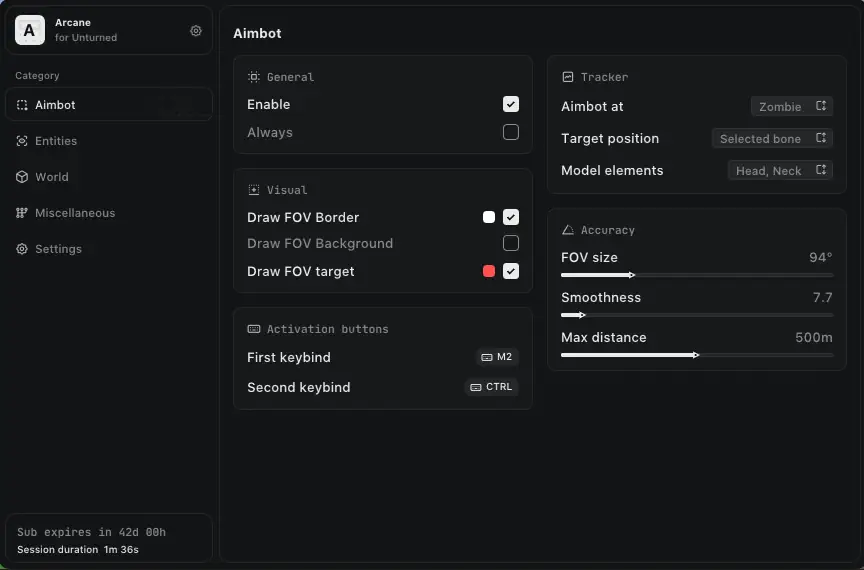The width and height of the screenshot is (864, 570).
Task: Uncheck Draw FOV Border checkbox
Action: pos(511,217)
